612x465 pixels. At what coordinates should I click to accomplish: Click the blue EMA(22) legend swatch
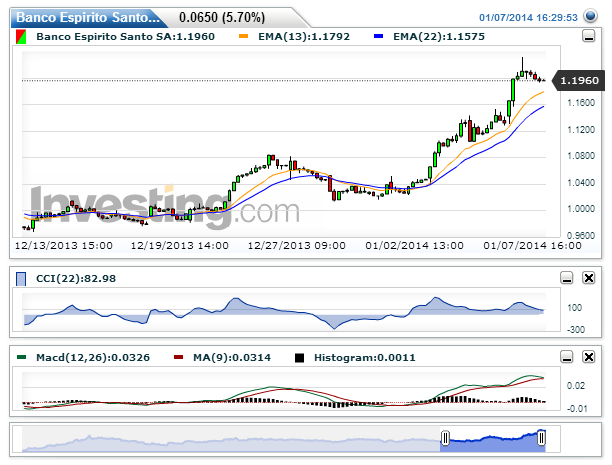pyautogui.click(x=378, y=36)
